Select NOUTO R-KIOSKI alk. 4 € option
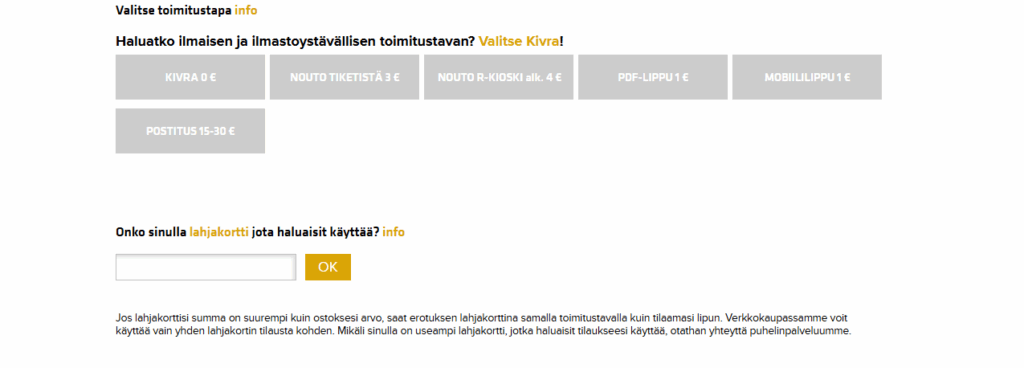Viewport: 1024px width, 368px height. click(498, 77)
